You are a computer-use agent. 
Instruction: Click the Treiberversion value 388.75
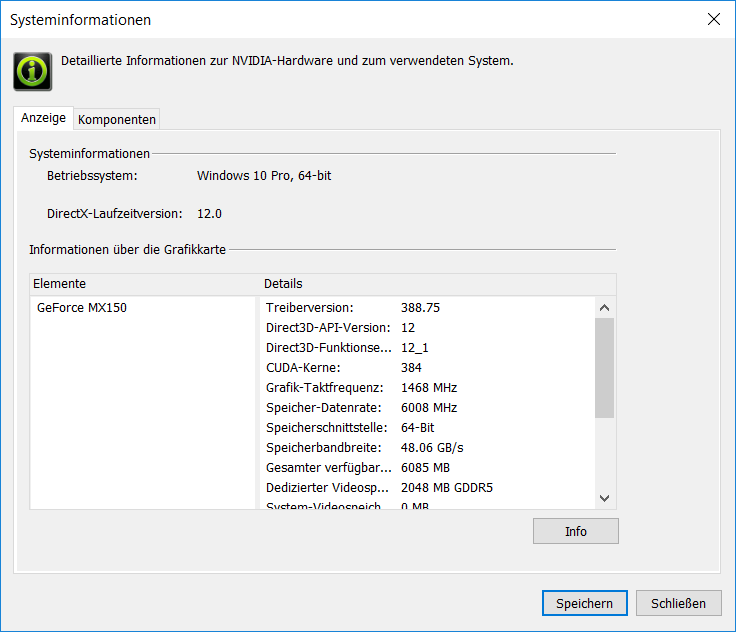[x=420, y=308]
